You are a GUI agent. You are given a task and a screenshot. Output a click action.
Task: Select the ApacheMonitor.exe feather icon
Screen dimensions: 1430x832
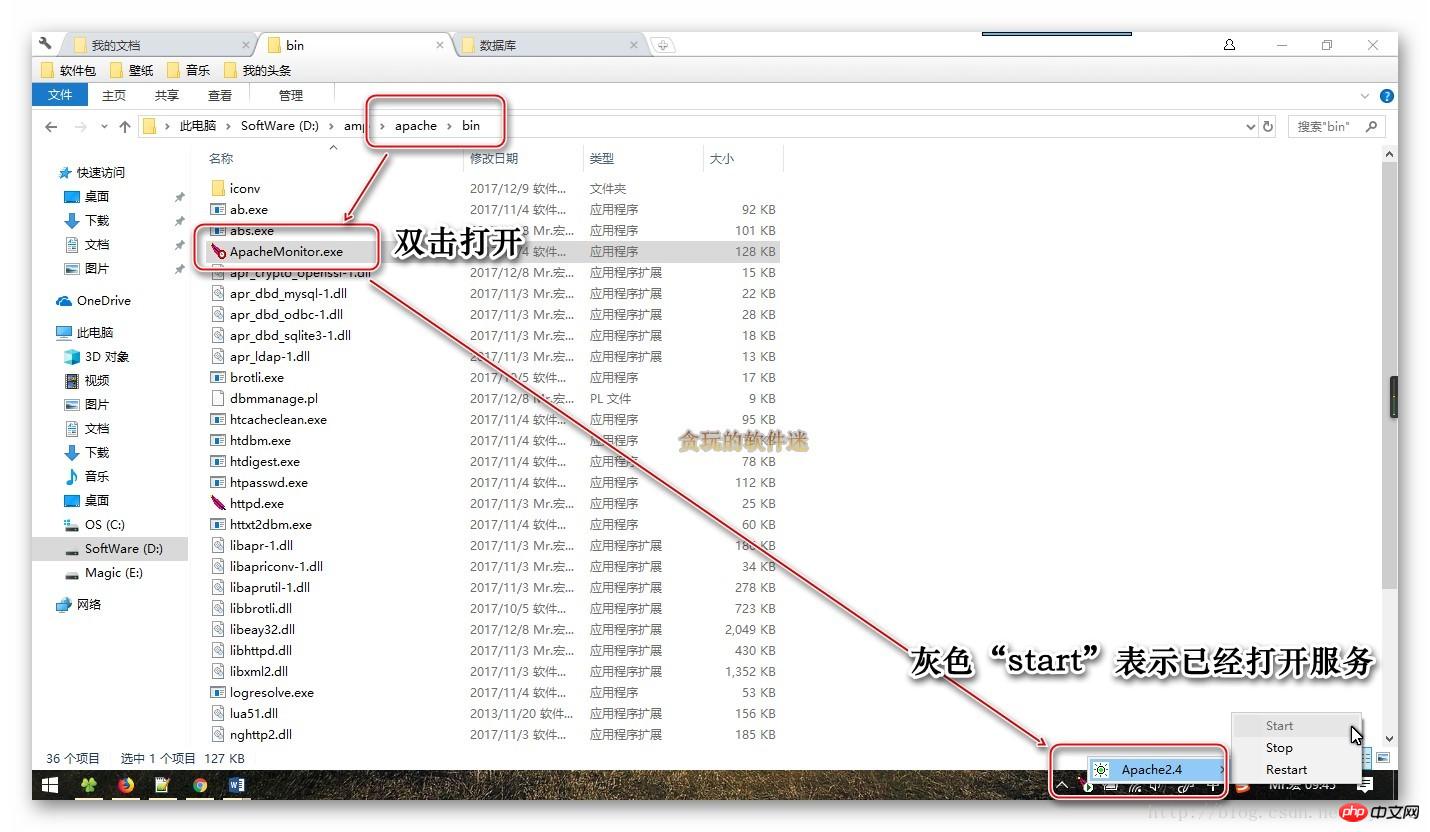[x=219, y=251]
